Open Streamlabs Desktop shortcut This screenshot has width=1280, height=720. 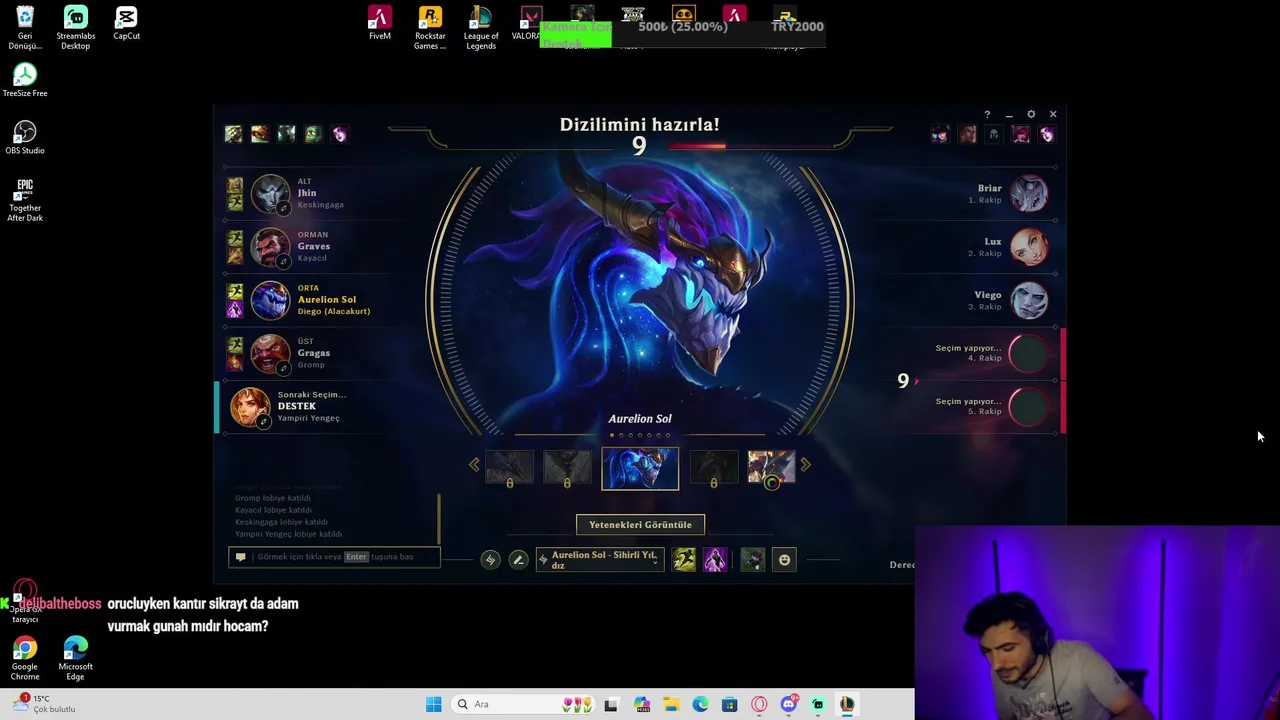pyautogui.click(x=75, y=28)
